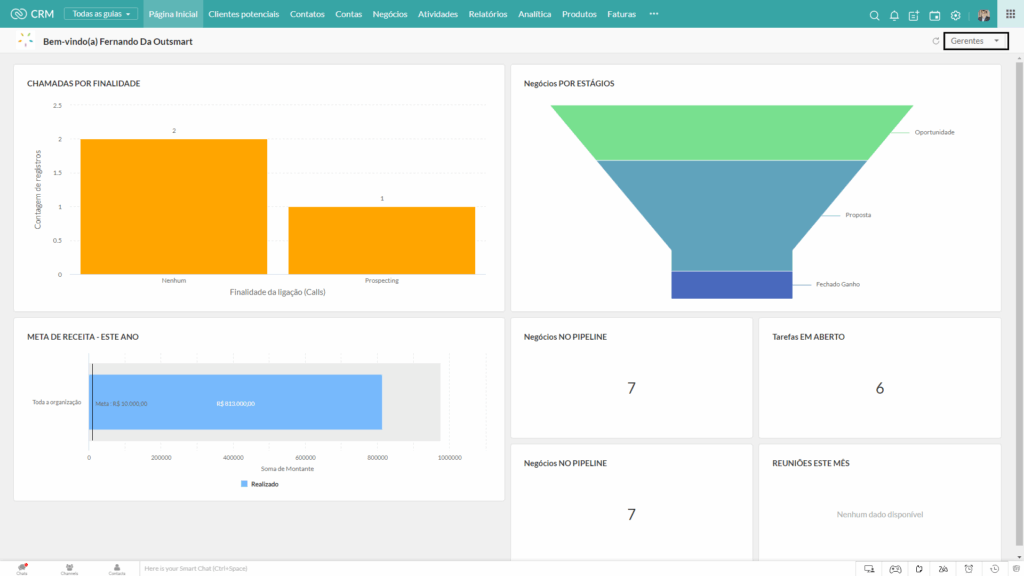This screenshot has height=576, width=1024.
Task: Click the blue revenue progress bar
Action: tap(236, 402)
